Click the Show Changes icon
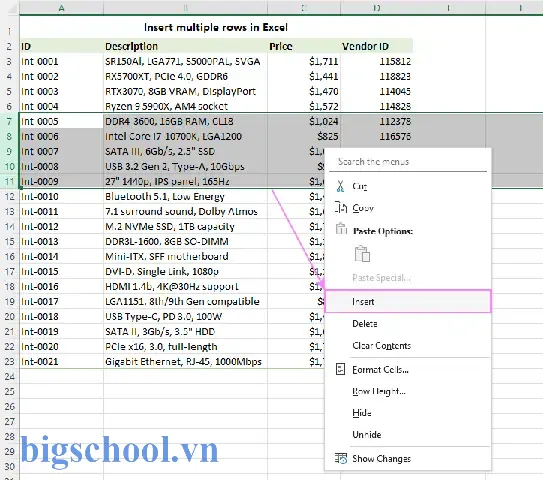 pyautogui.click(x=341, y=458)
